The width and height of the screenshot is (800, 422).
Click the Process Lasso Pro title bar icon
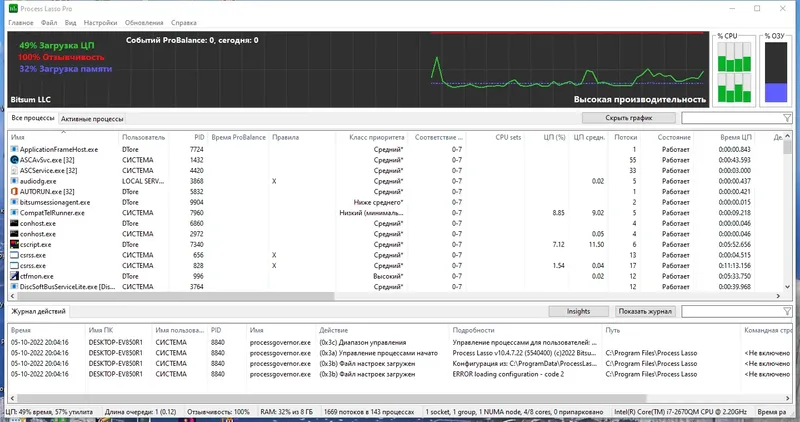point(13,9)
